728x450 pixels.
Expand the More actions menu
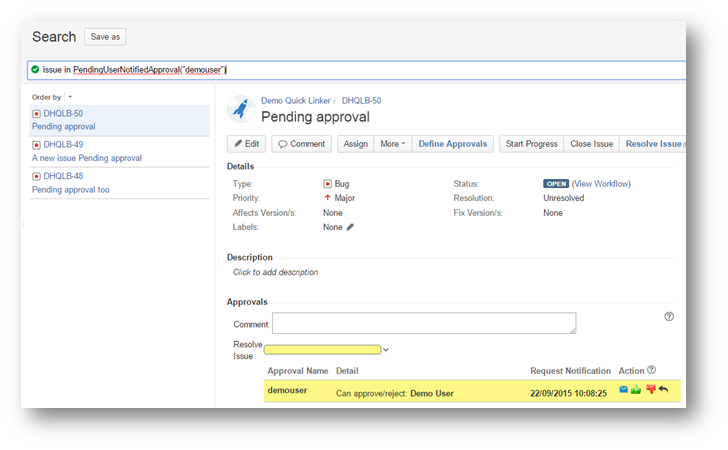point(393,144)
